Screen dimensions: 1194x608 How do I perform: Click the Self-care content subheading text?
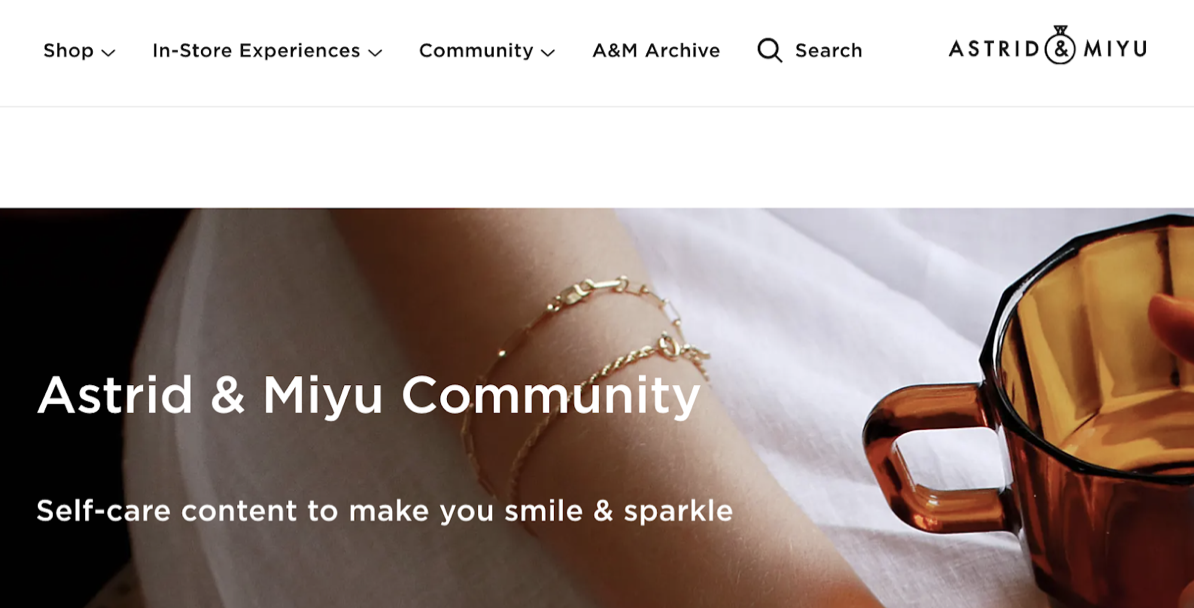point(385,510)
